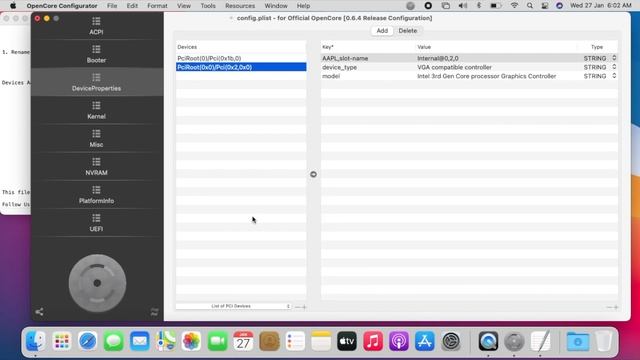Click the Key* column header
Viewport: 640px width, 360px height.
328,47
